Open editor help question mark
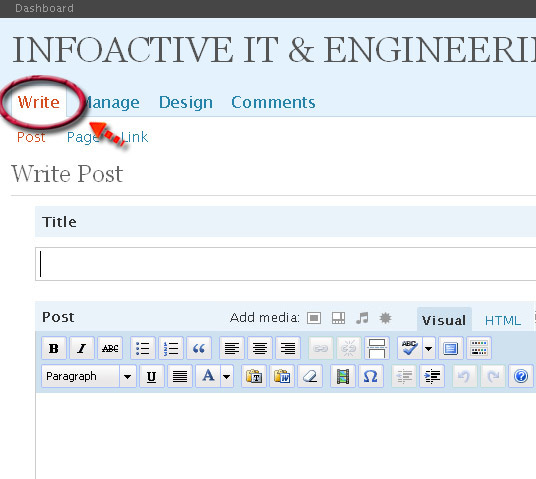536x479 pixels. [521, 376]
